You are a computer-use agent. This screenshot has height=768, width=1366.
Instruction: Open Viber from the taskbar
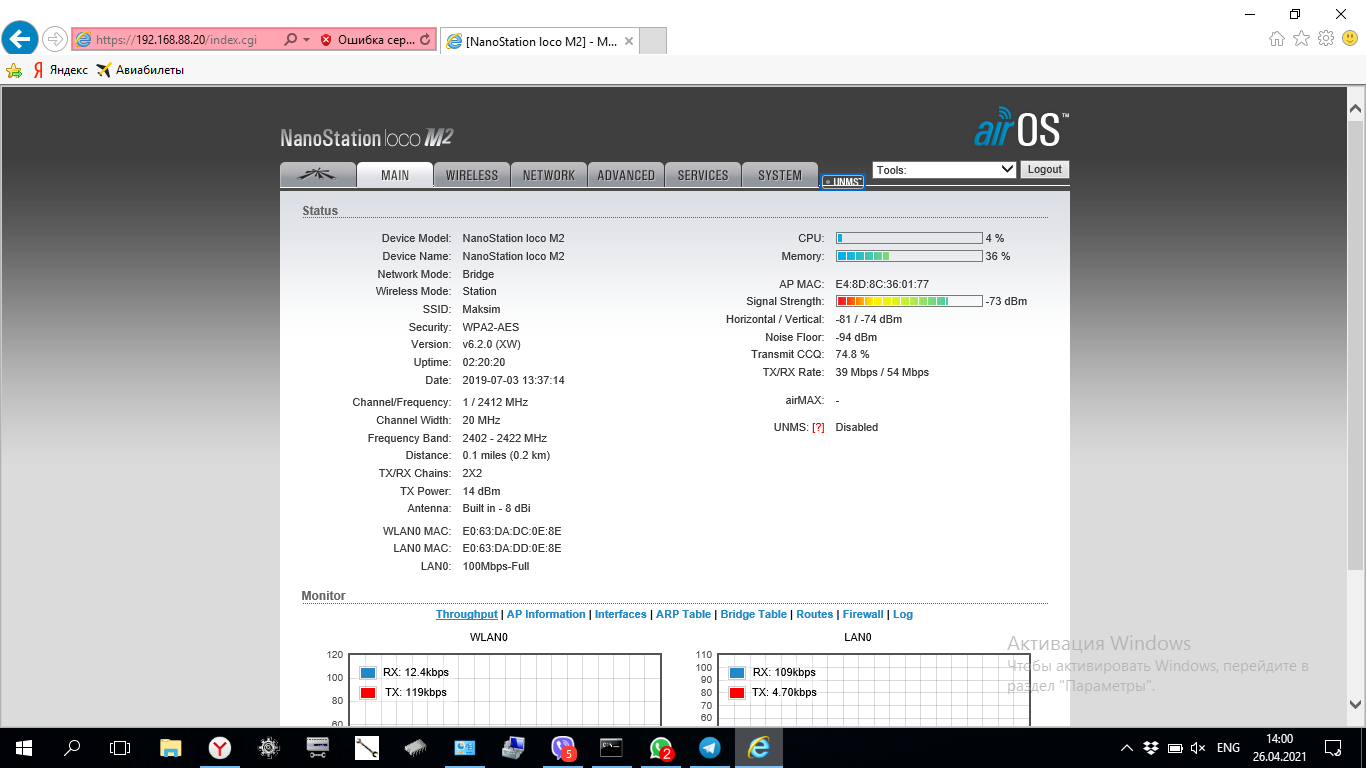563,747
